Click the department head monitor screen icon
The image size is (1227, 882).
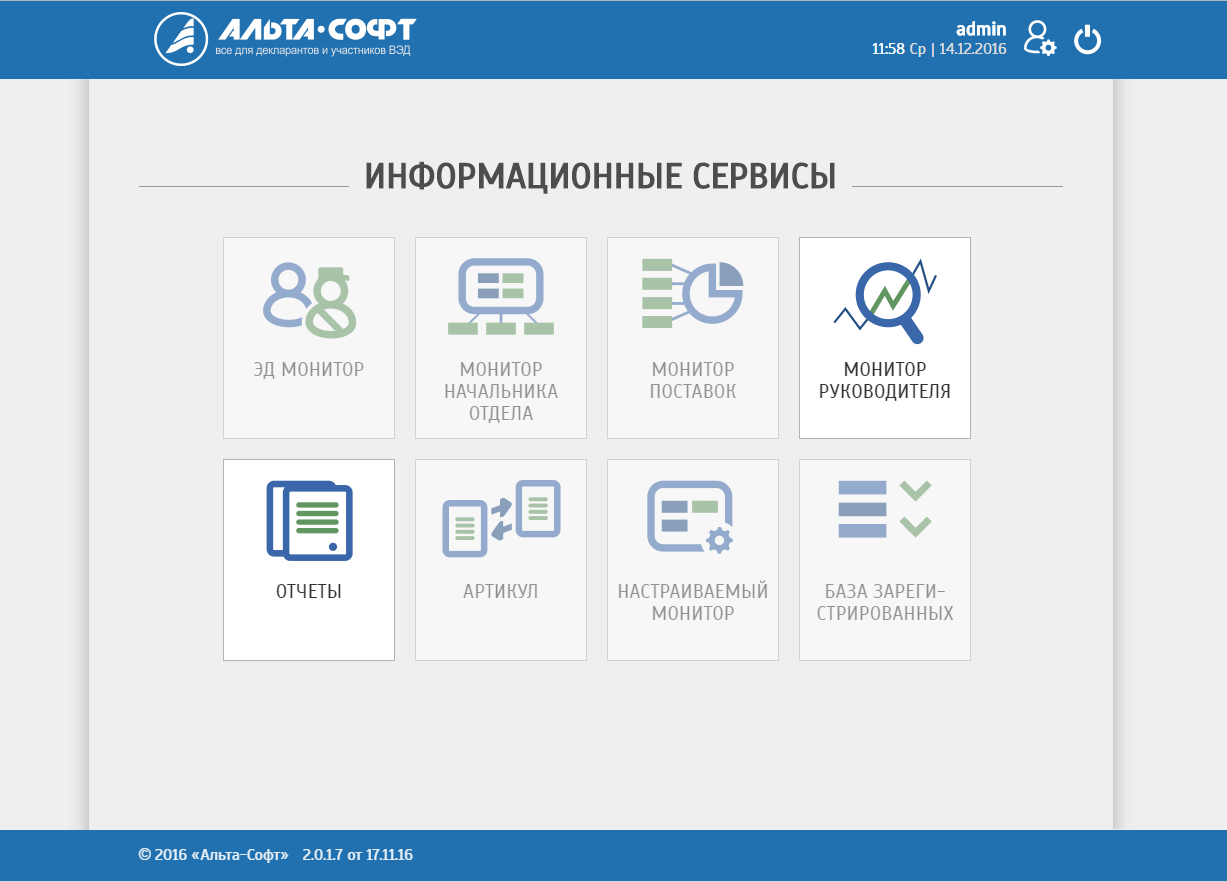point(500,297)
